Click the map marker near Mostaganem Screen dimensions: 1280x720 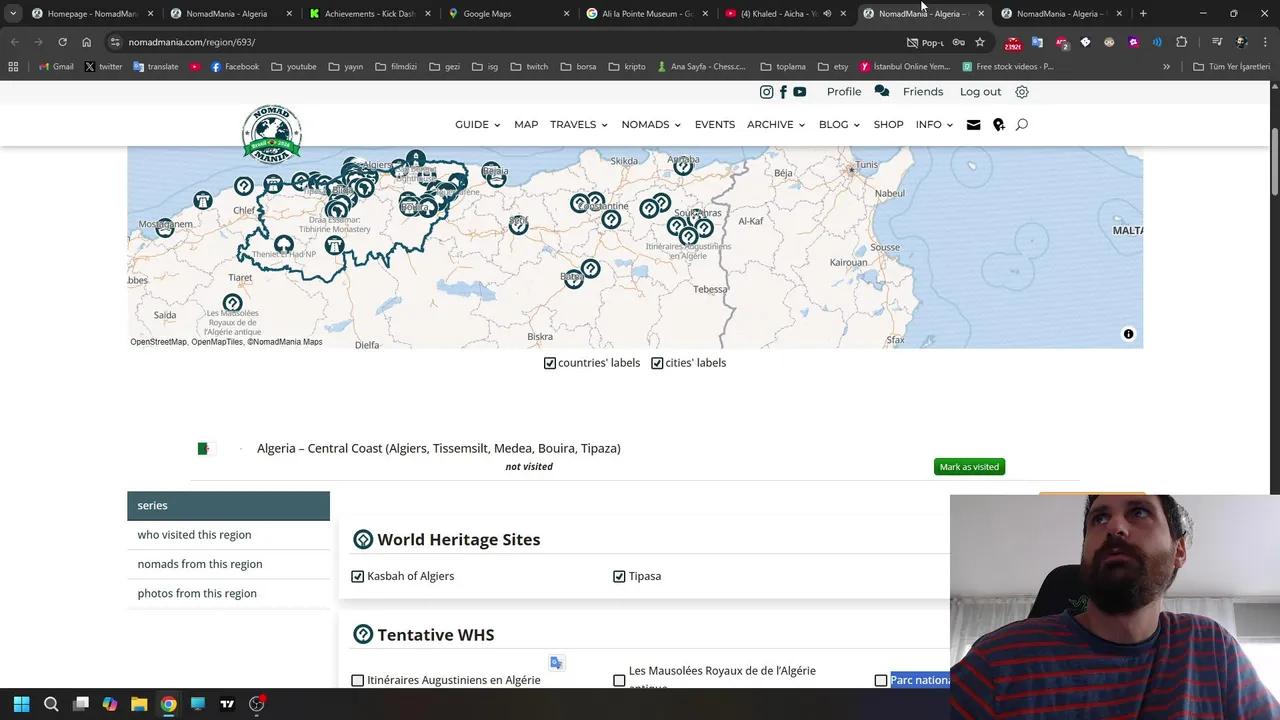[165, 229]
